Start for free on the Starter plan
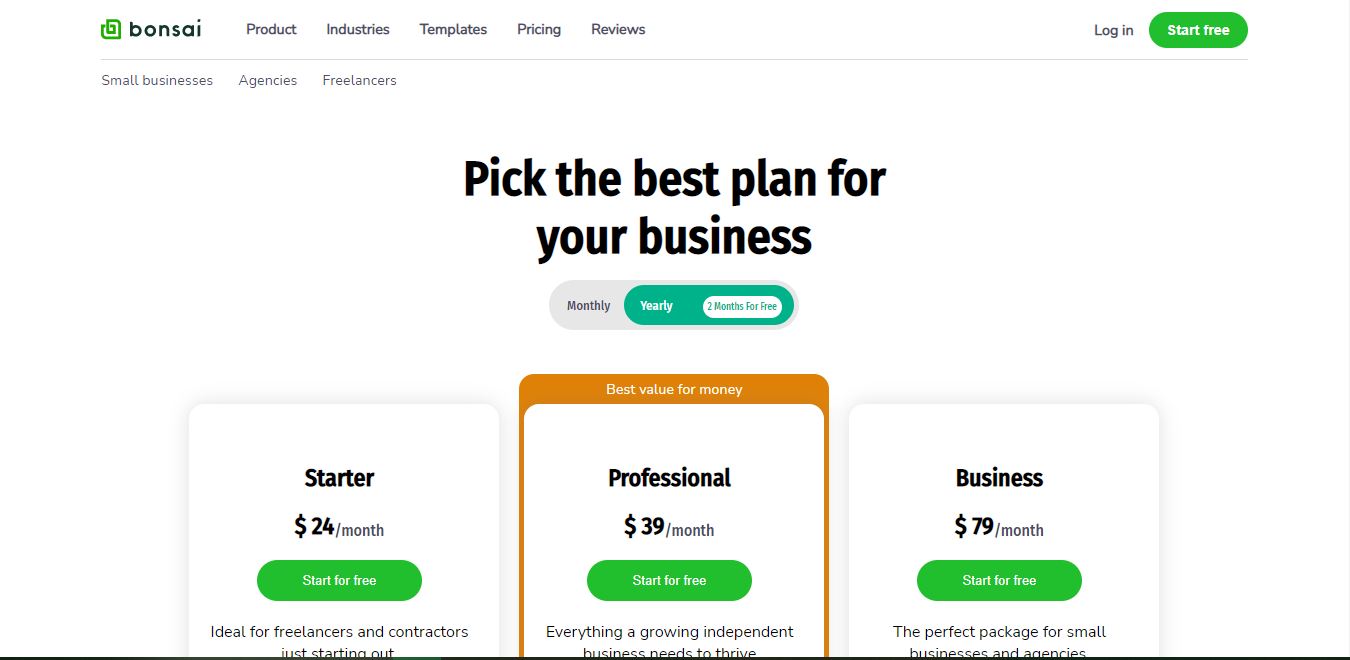 [339, 580]
